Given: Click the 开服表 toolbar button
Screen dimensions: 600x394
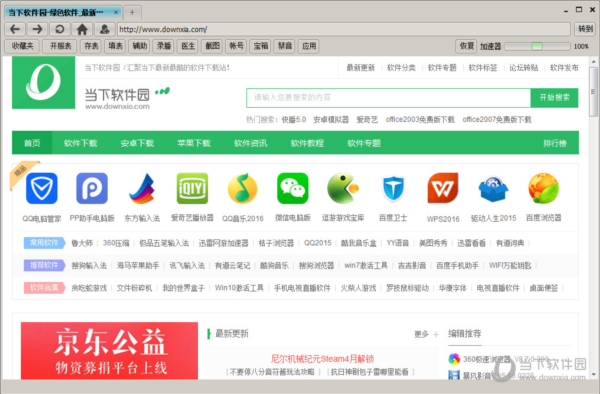Looking at the screenshot, I should [60, 46].
